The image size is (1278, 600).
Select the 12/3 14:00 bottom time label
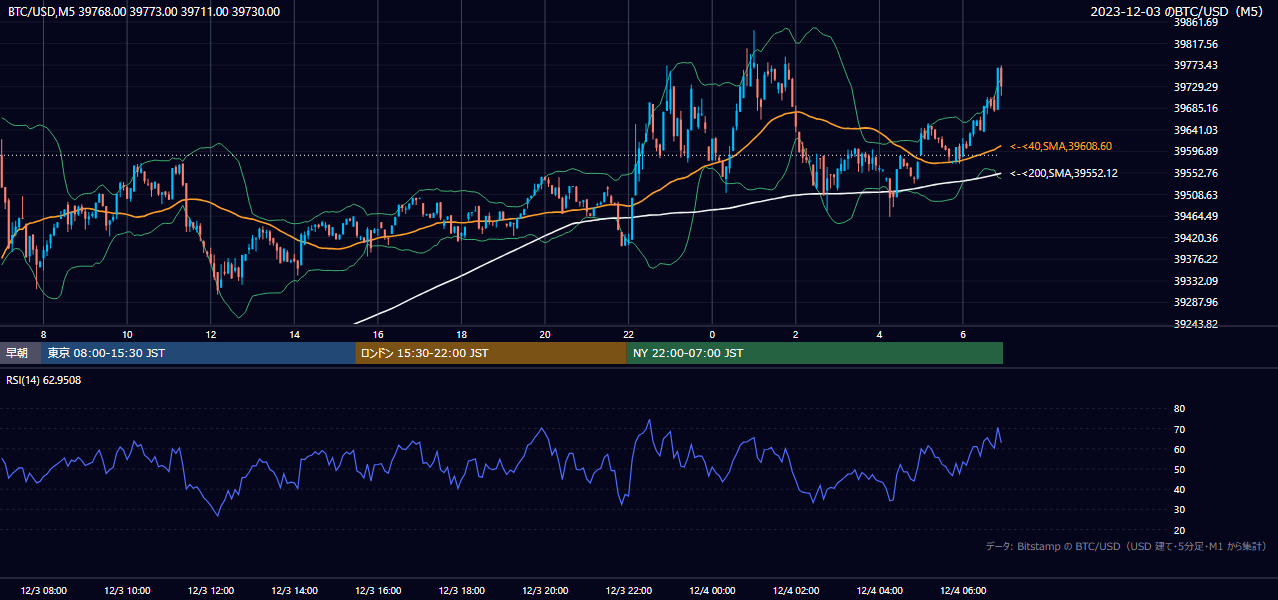[x=295, y=591]
